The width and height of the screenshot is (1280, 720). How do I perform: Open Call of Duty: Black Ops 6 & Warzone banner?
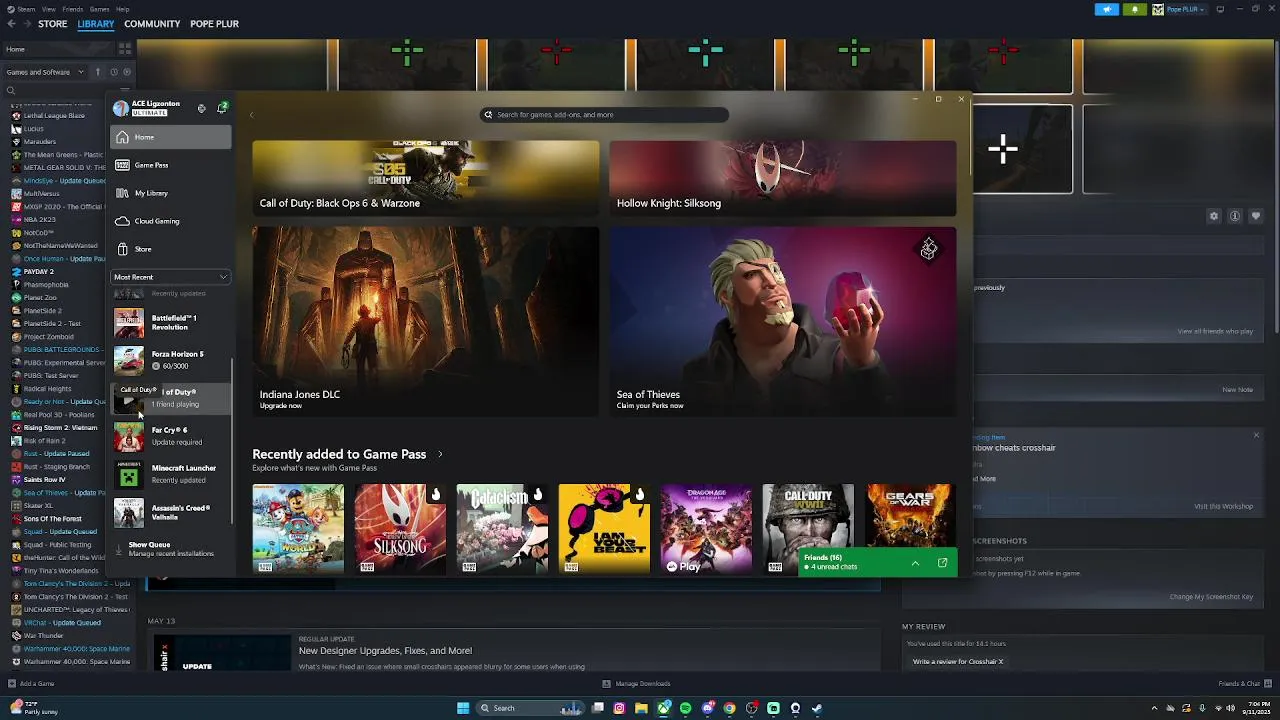pos(426,178)
